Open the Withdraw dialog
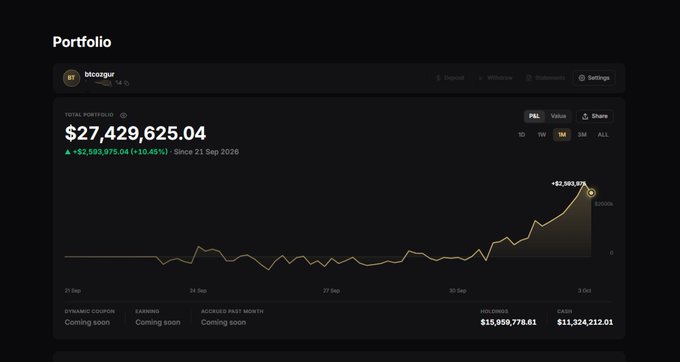This screenshot has height=362, width=680. point(495,78)
